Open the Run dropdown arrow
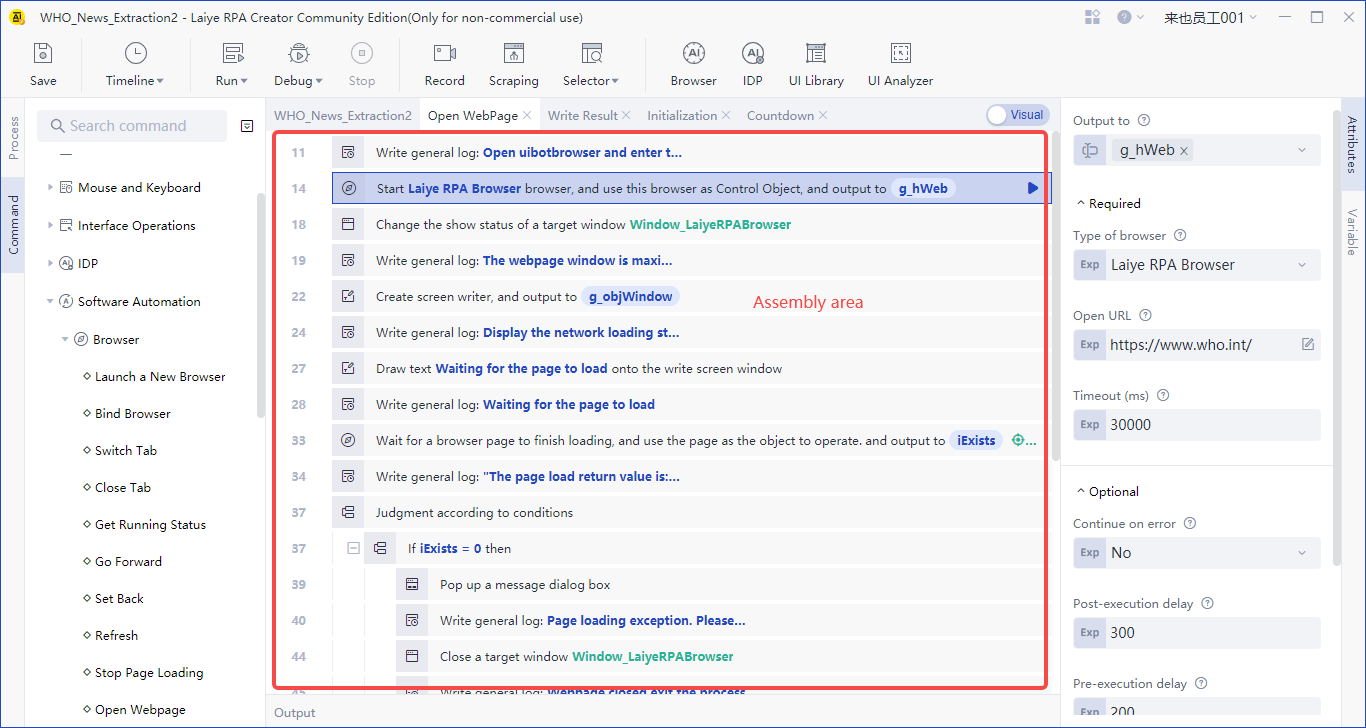The image size is (1366, 728). [x=244, y=81]
